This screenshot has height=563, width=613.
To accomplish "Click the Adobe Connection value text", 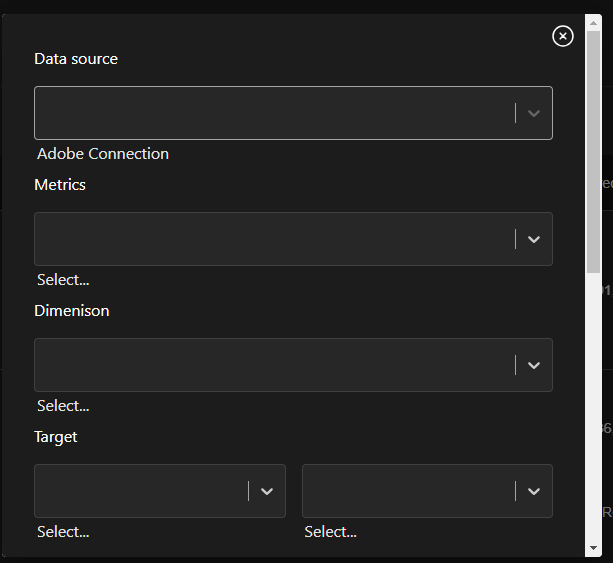I will (103, 154).
